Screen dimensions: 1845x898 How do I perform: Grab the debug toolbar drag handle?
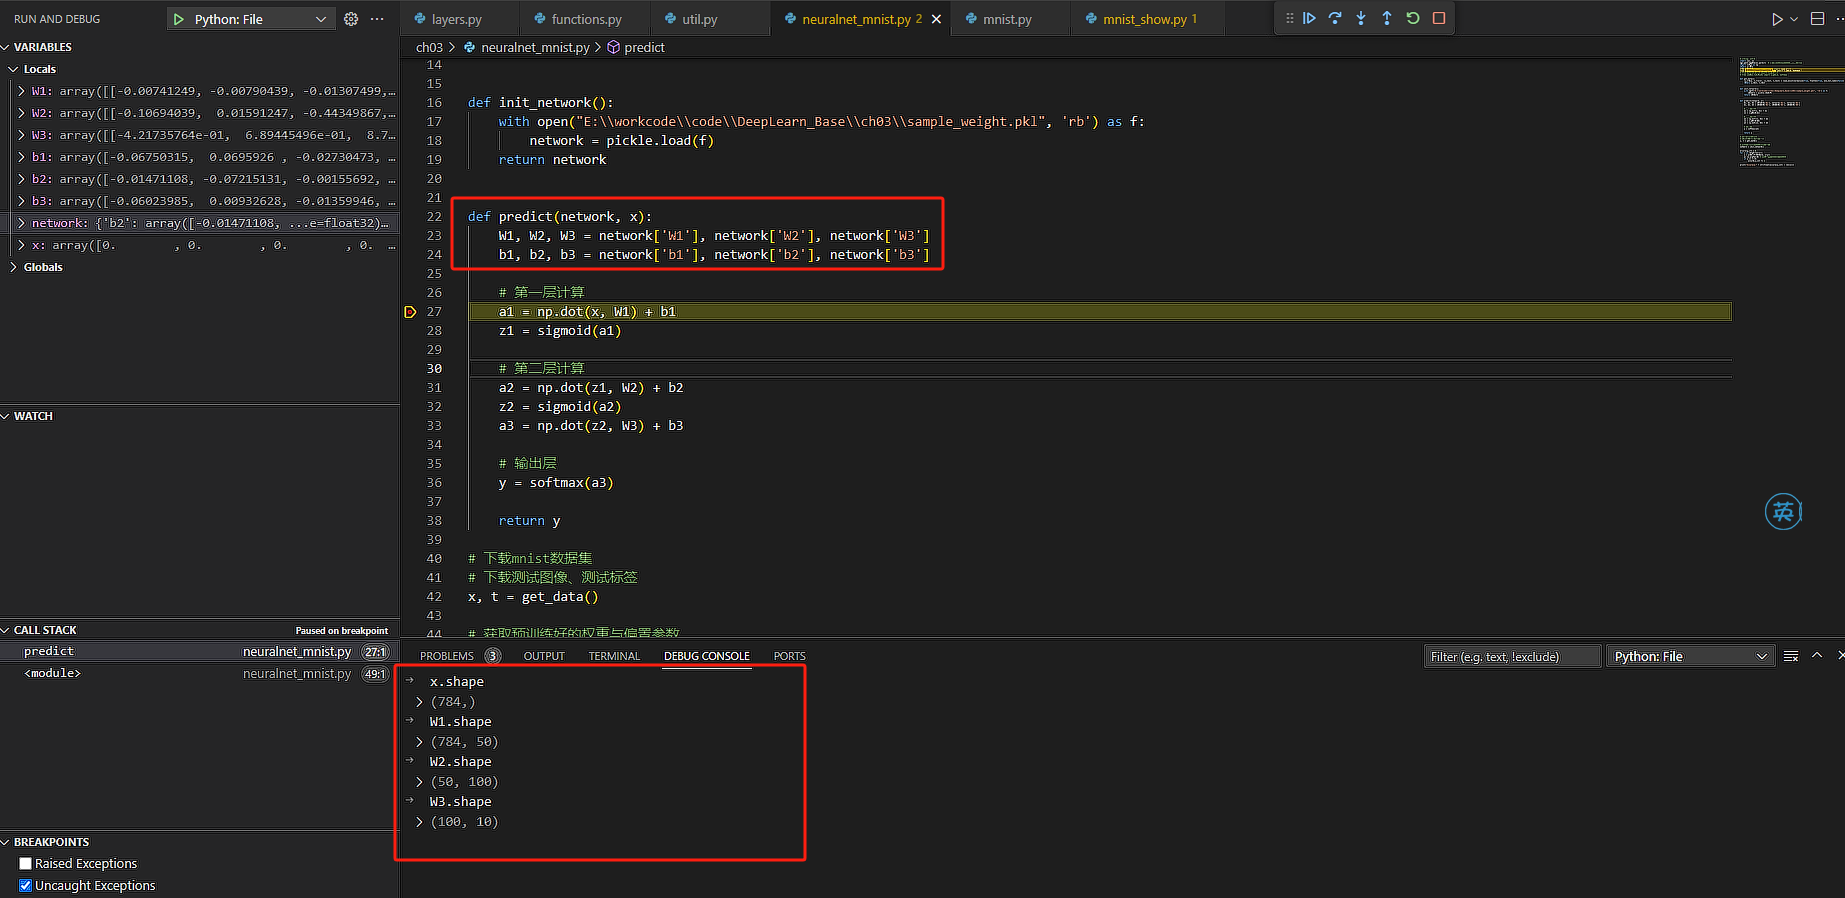(x=1289, y=18)
